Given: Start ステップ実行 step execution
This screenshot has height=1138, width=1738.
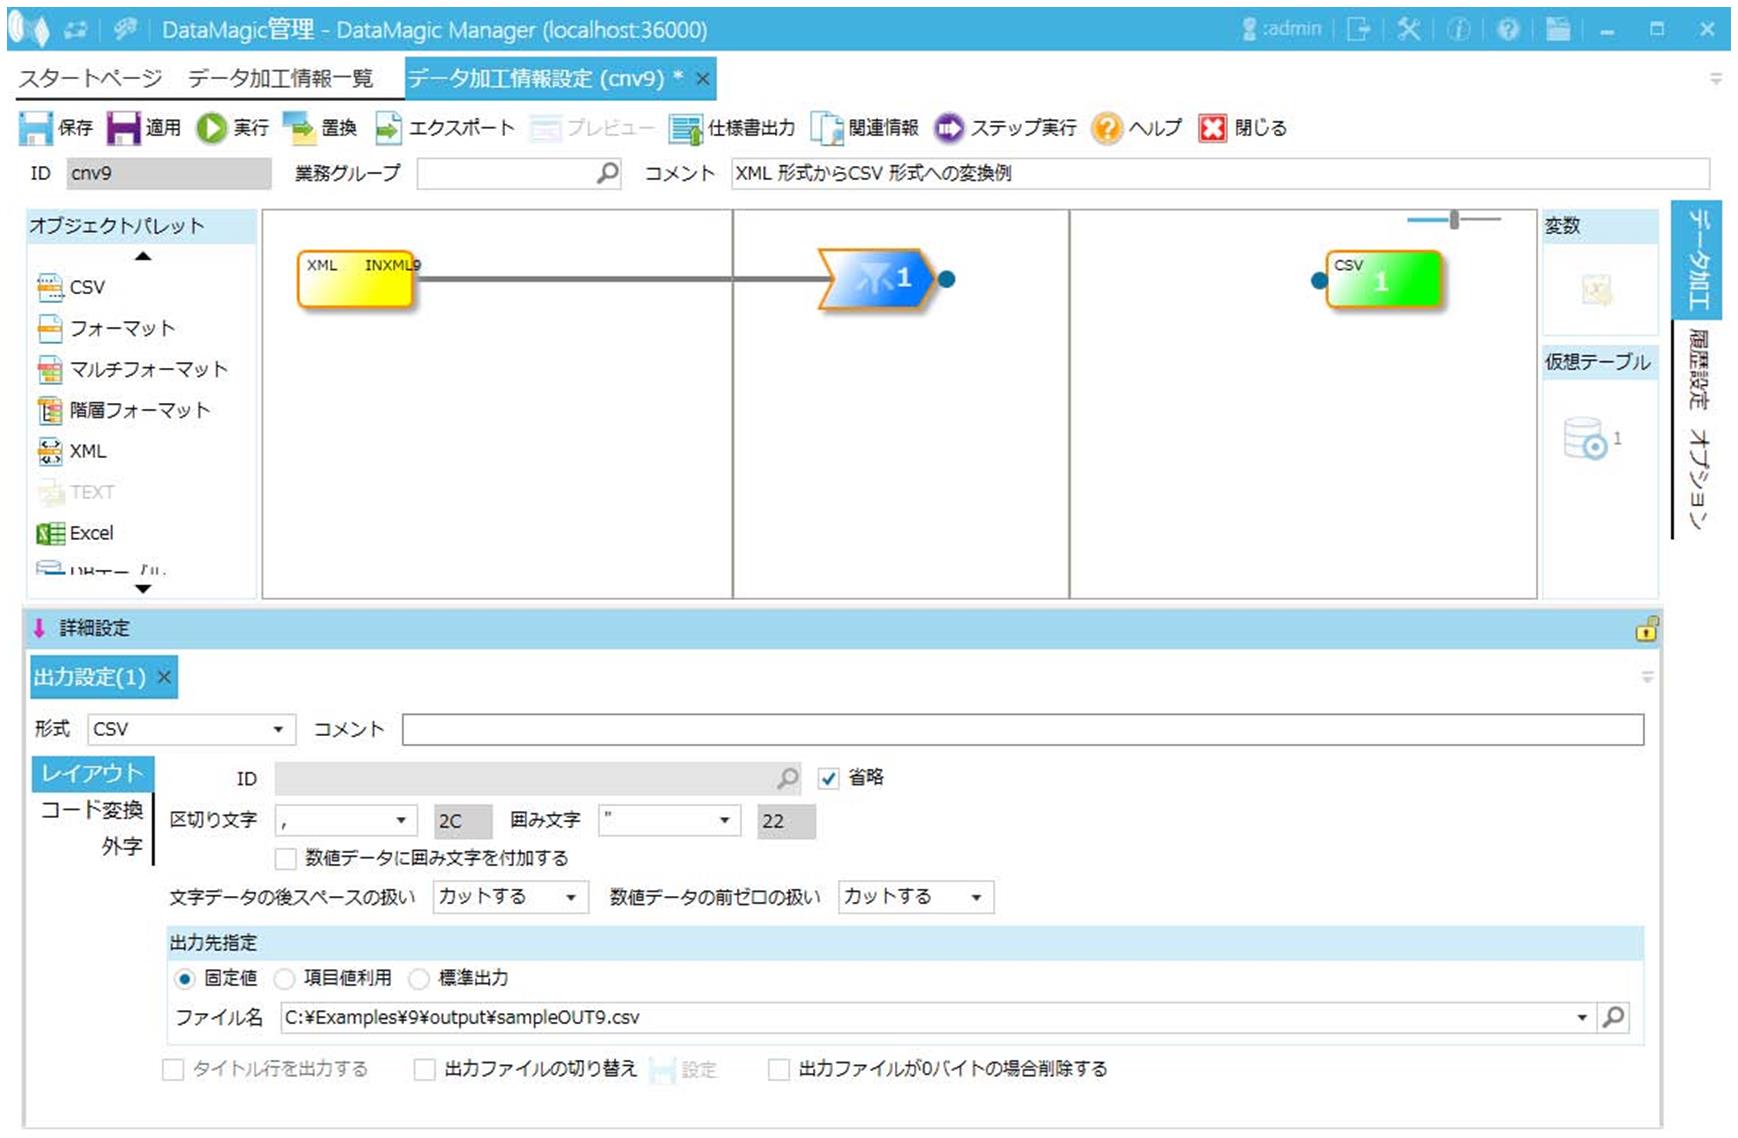Looking at the screenshot, I should (948, 128).
